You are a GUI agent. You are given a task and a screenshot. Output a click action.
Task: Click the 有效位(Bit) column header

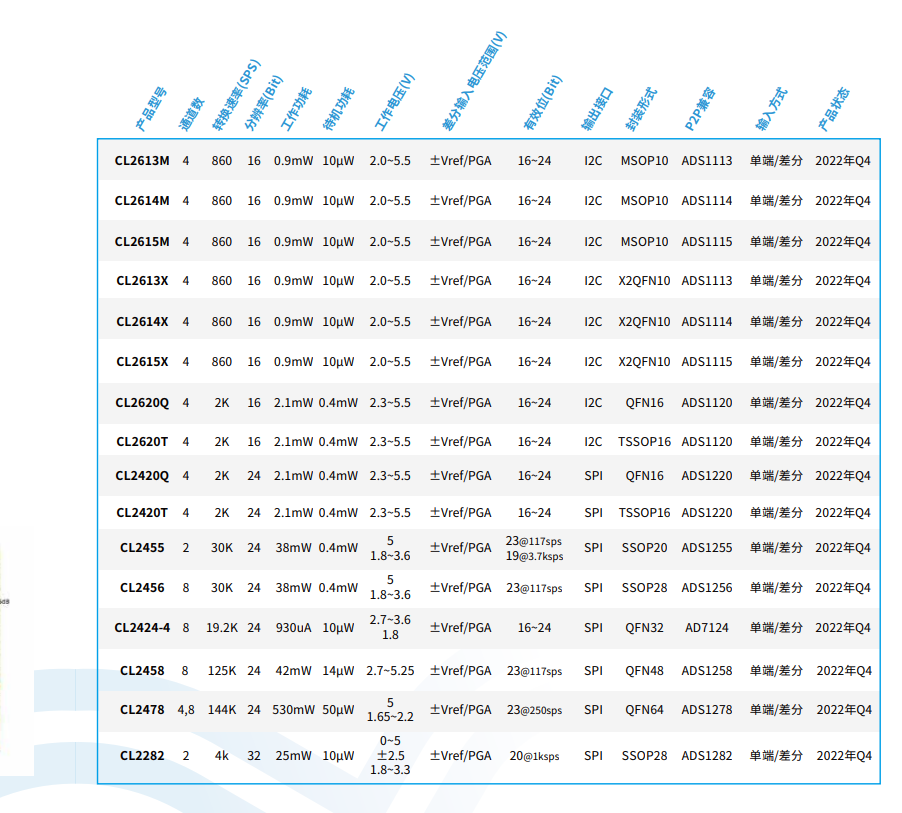click(542, 102)
